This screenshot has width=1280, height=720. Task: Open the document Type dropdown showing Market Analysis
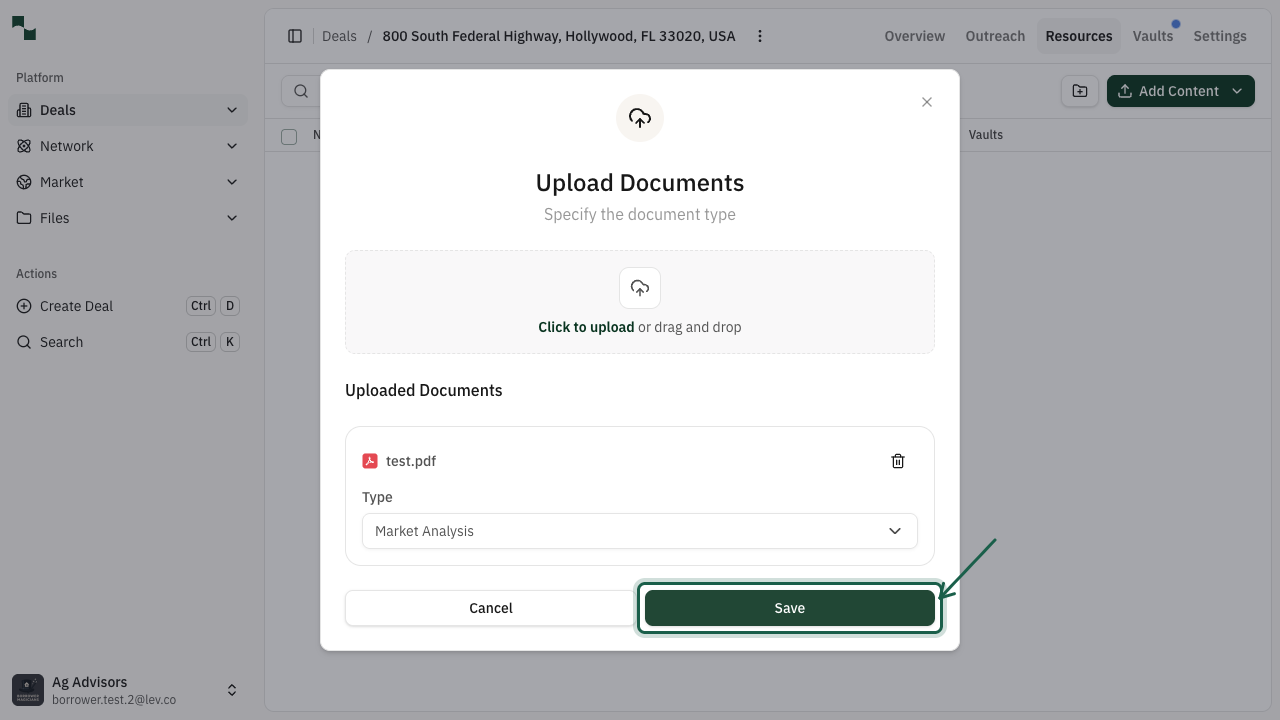[x=639, y=531]
